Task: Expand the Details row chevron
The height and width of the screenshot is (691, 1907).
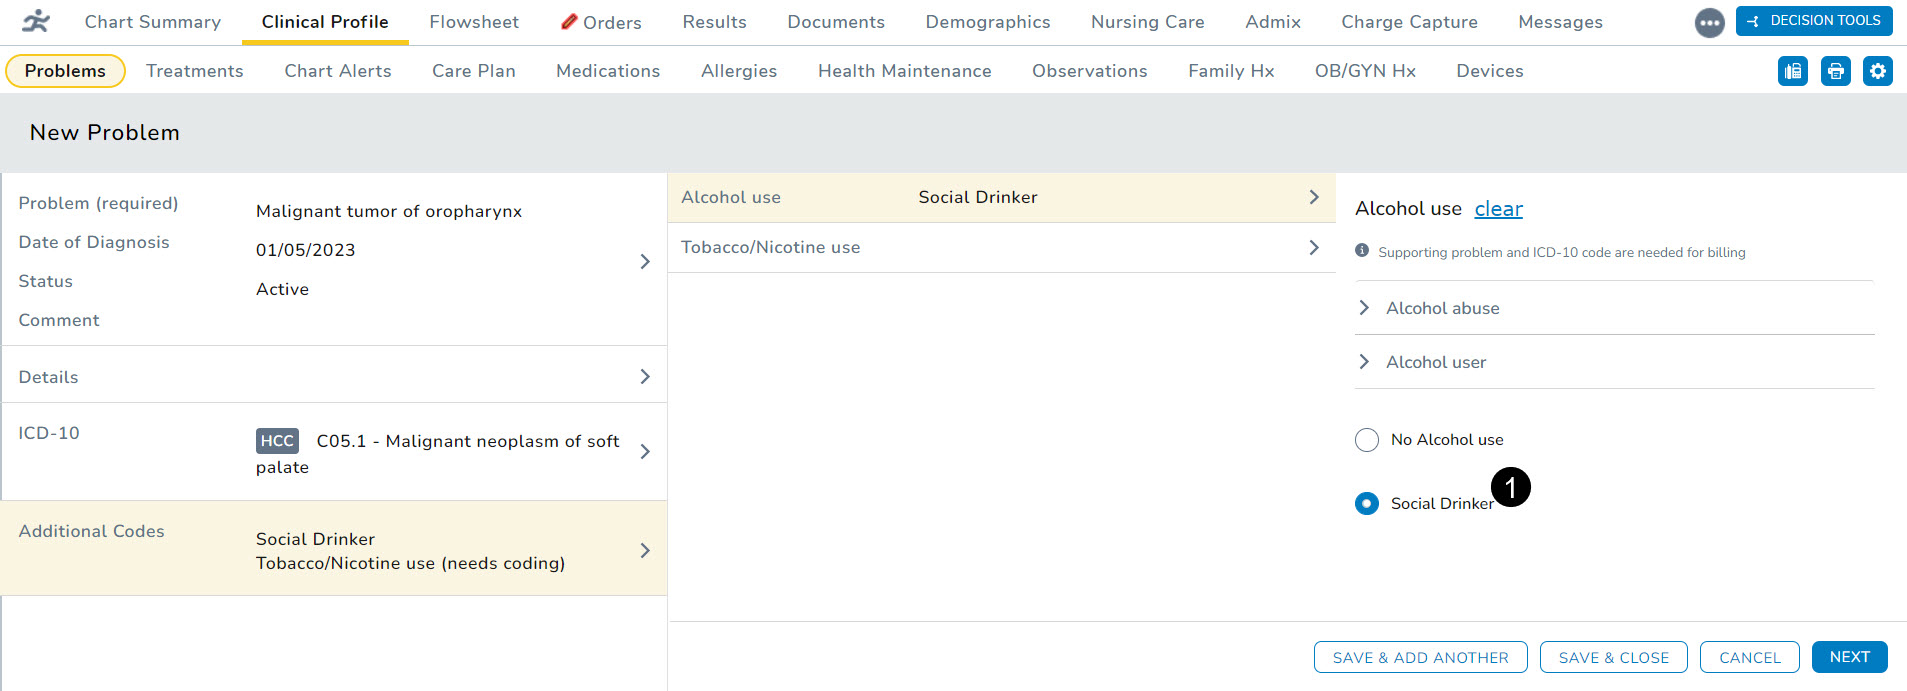Action: click(644, 377)
